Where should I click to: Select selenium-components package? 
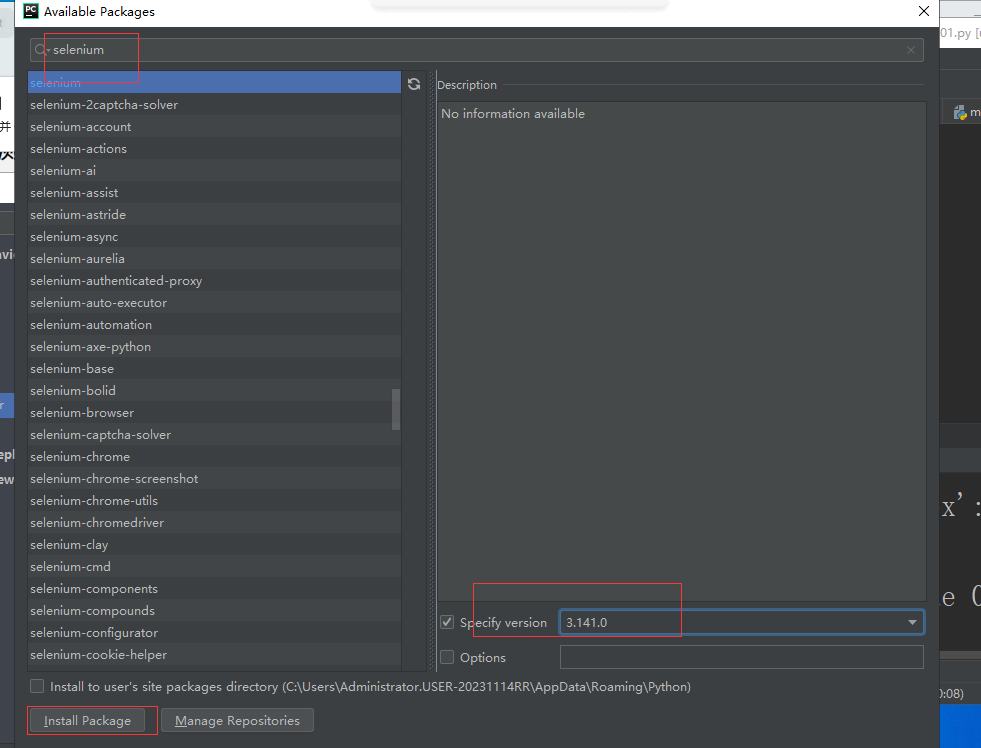(x=214, y=589)
